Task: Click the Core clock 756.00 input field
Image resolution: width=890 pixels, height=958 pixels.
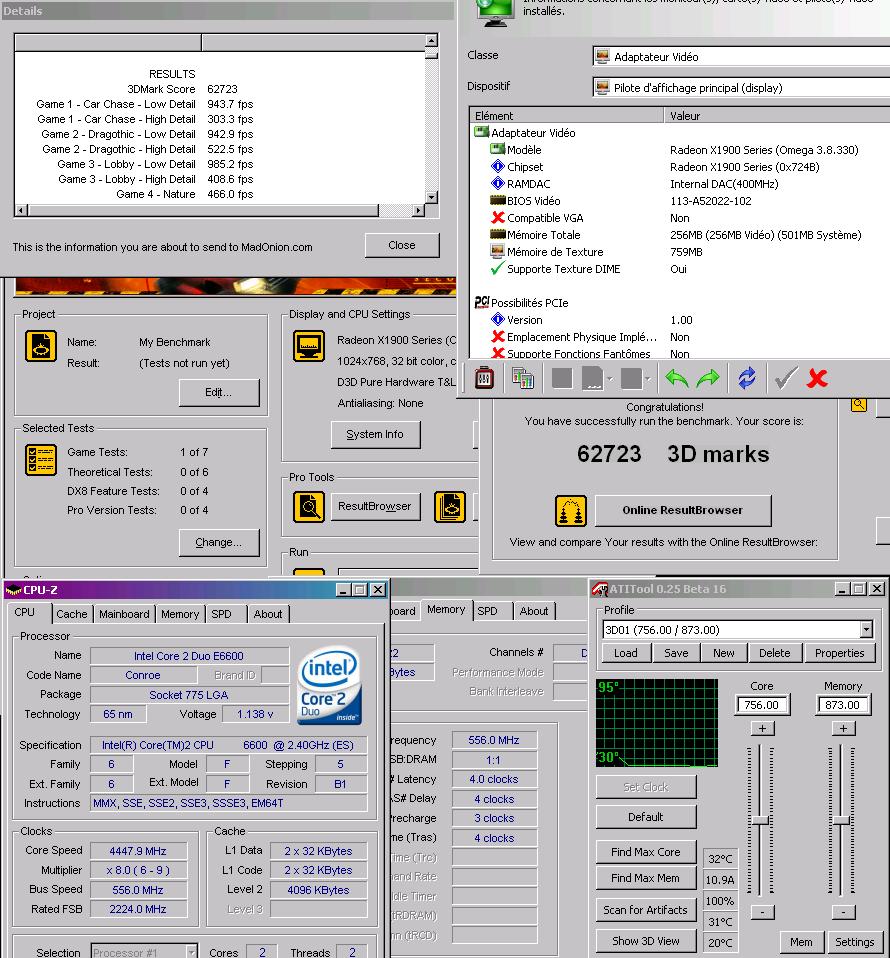Action: (x=762, y=704)
